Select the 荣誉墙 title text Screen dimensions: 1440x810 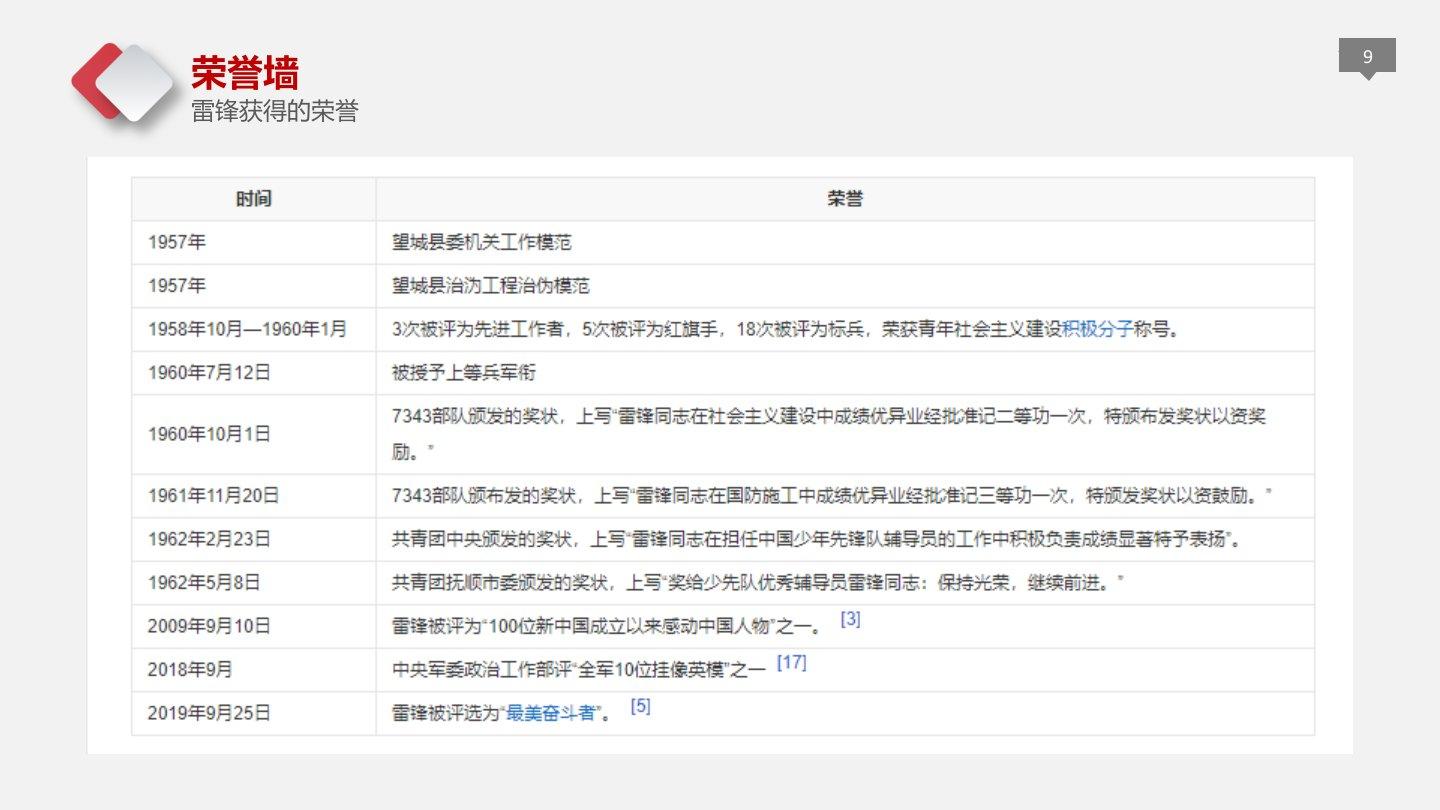(x=245, y=72)
